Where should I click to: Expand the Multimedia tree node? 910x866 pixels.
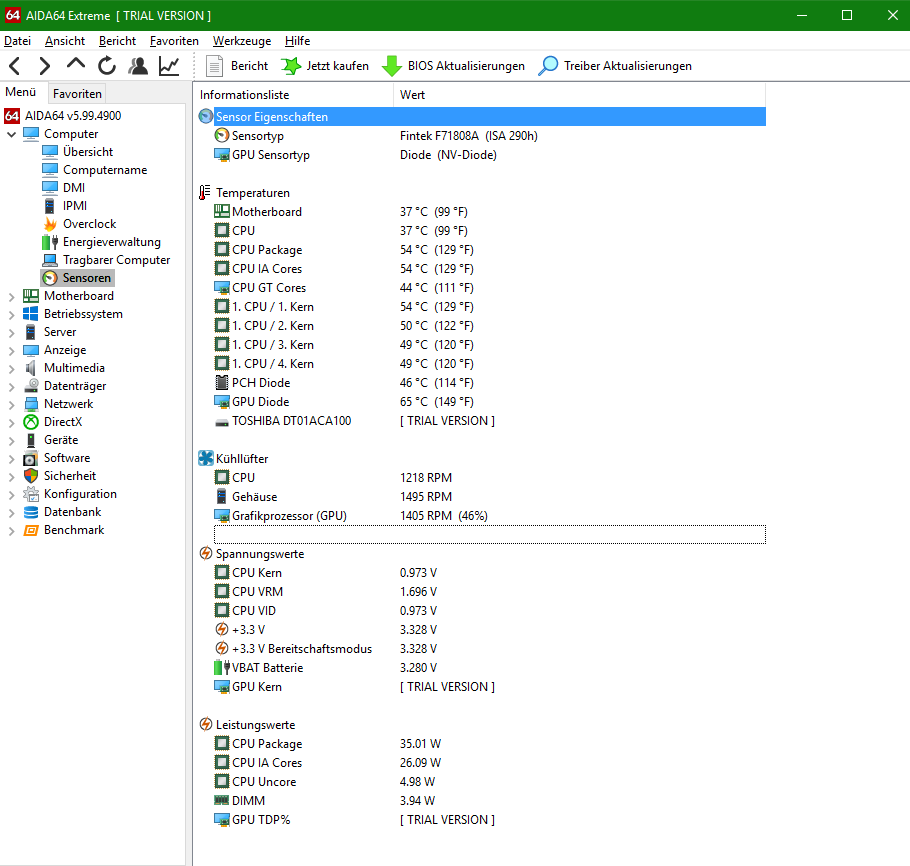pos(12,369)
